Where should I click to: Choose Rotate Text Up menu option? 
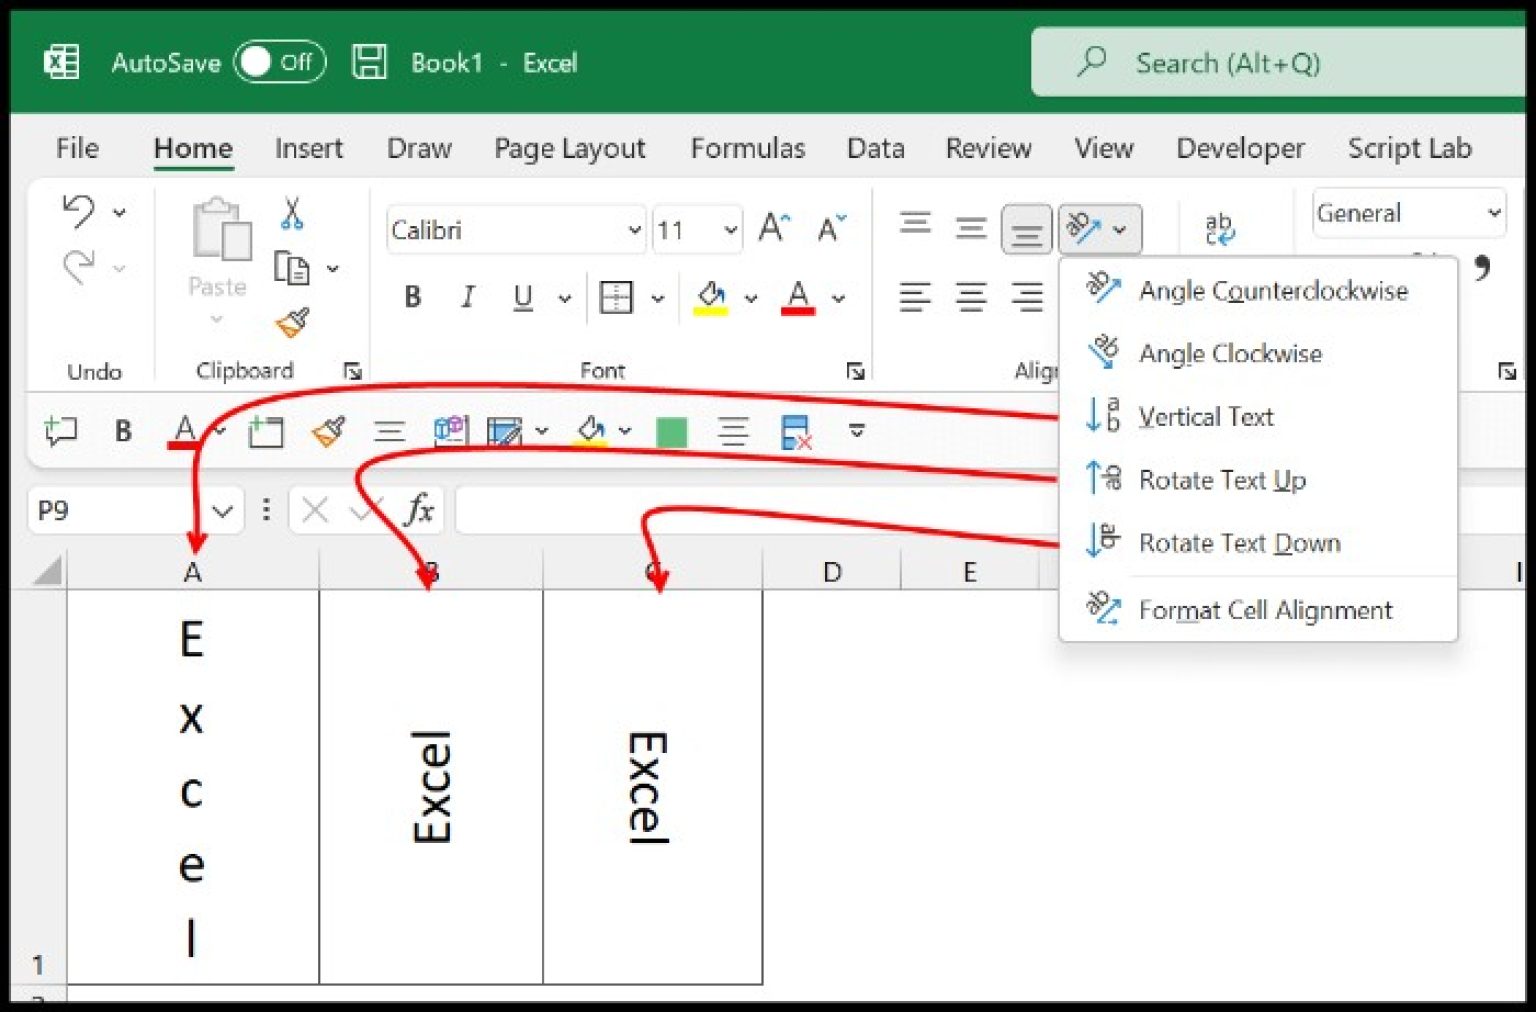[x=1222, y=480]
